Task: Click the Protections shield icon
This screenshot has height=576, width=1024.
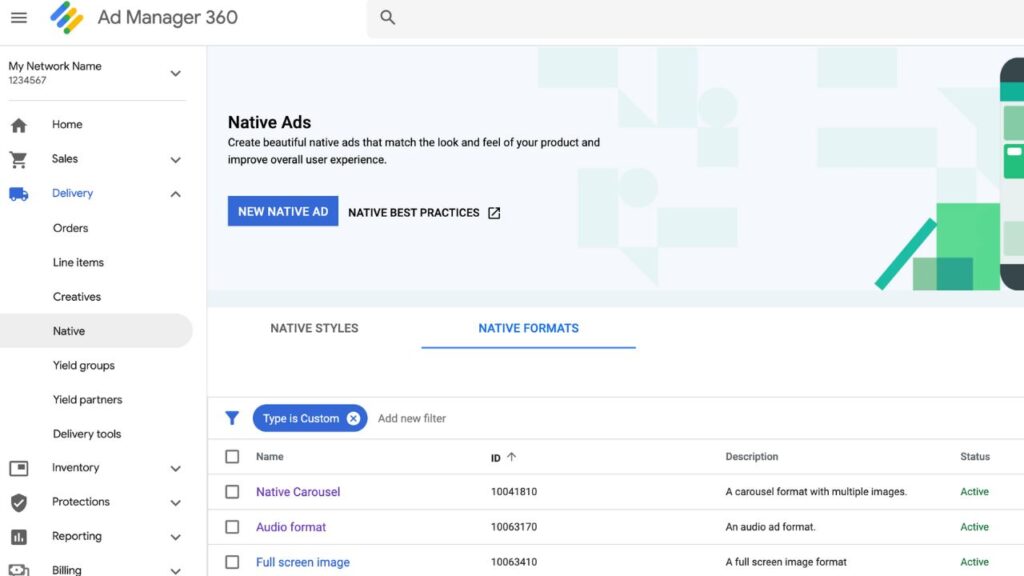Action: (x=18, y=502)
